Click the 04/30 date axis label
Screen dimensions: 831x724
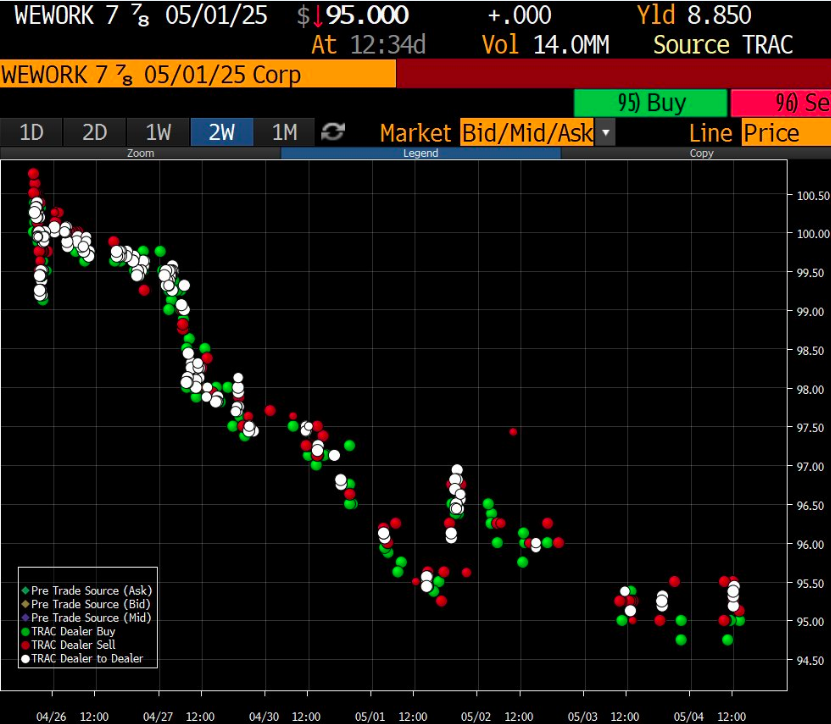(x=264, y=717)
